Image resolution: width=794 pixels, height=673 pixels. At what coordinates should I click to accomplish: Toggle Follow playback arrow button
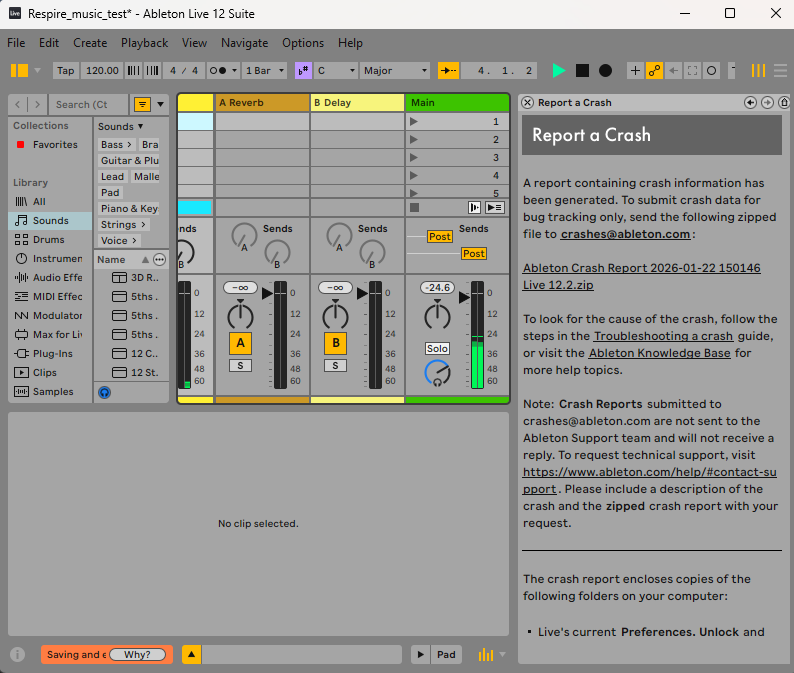448,70
